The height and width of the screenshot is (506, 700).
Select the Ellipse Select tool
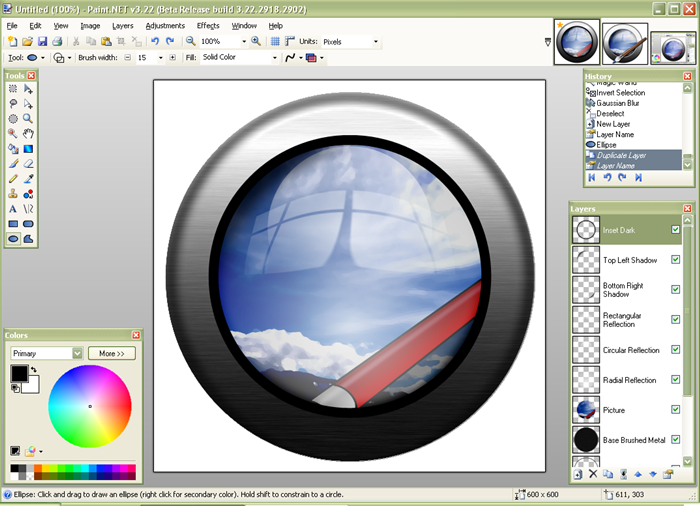[13, 119]
